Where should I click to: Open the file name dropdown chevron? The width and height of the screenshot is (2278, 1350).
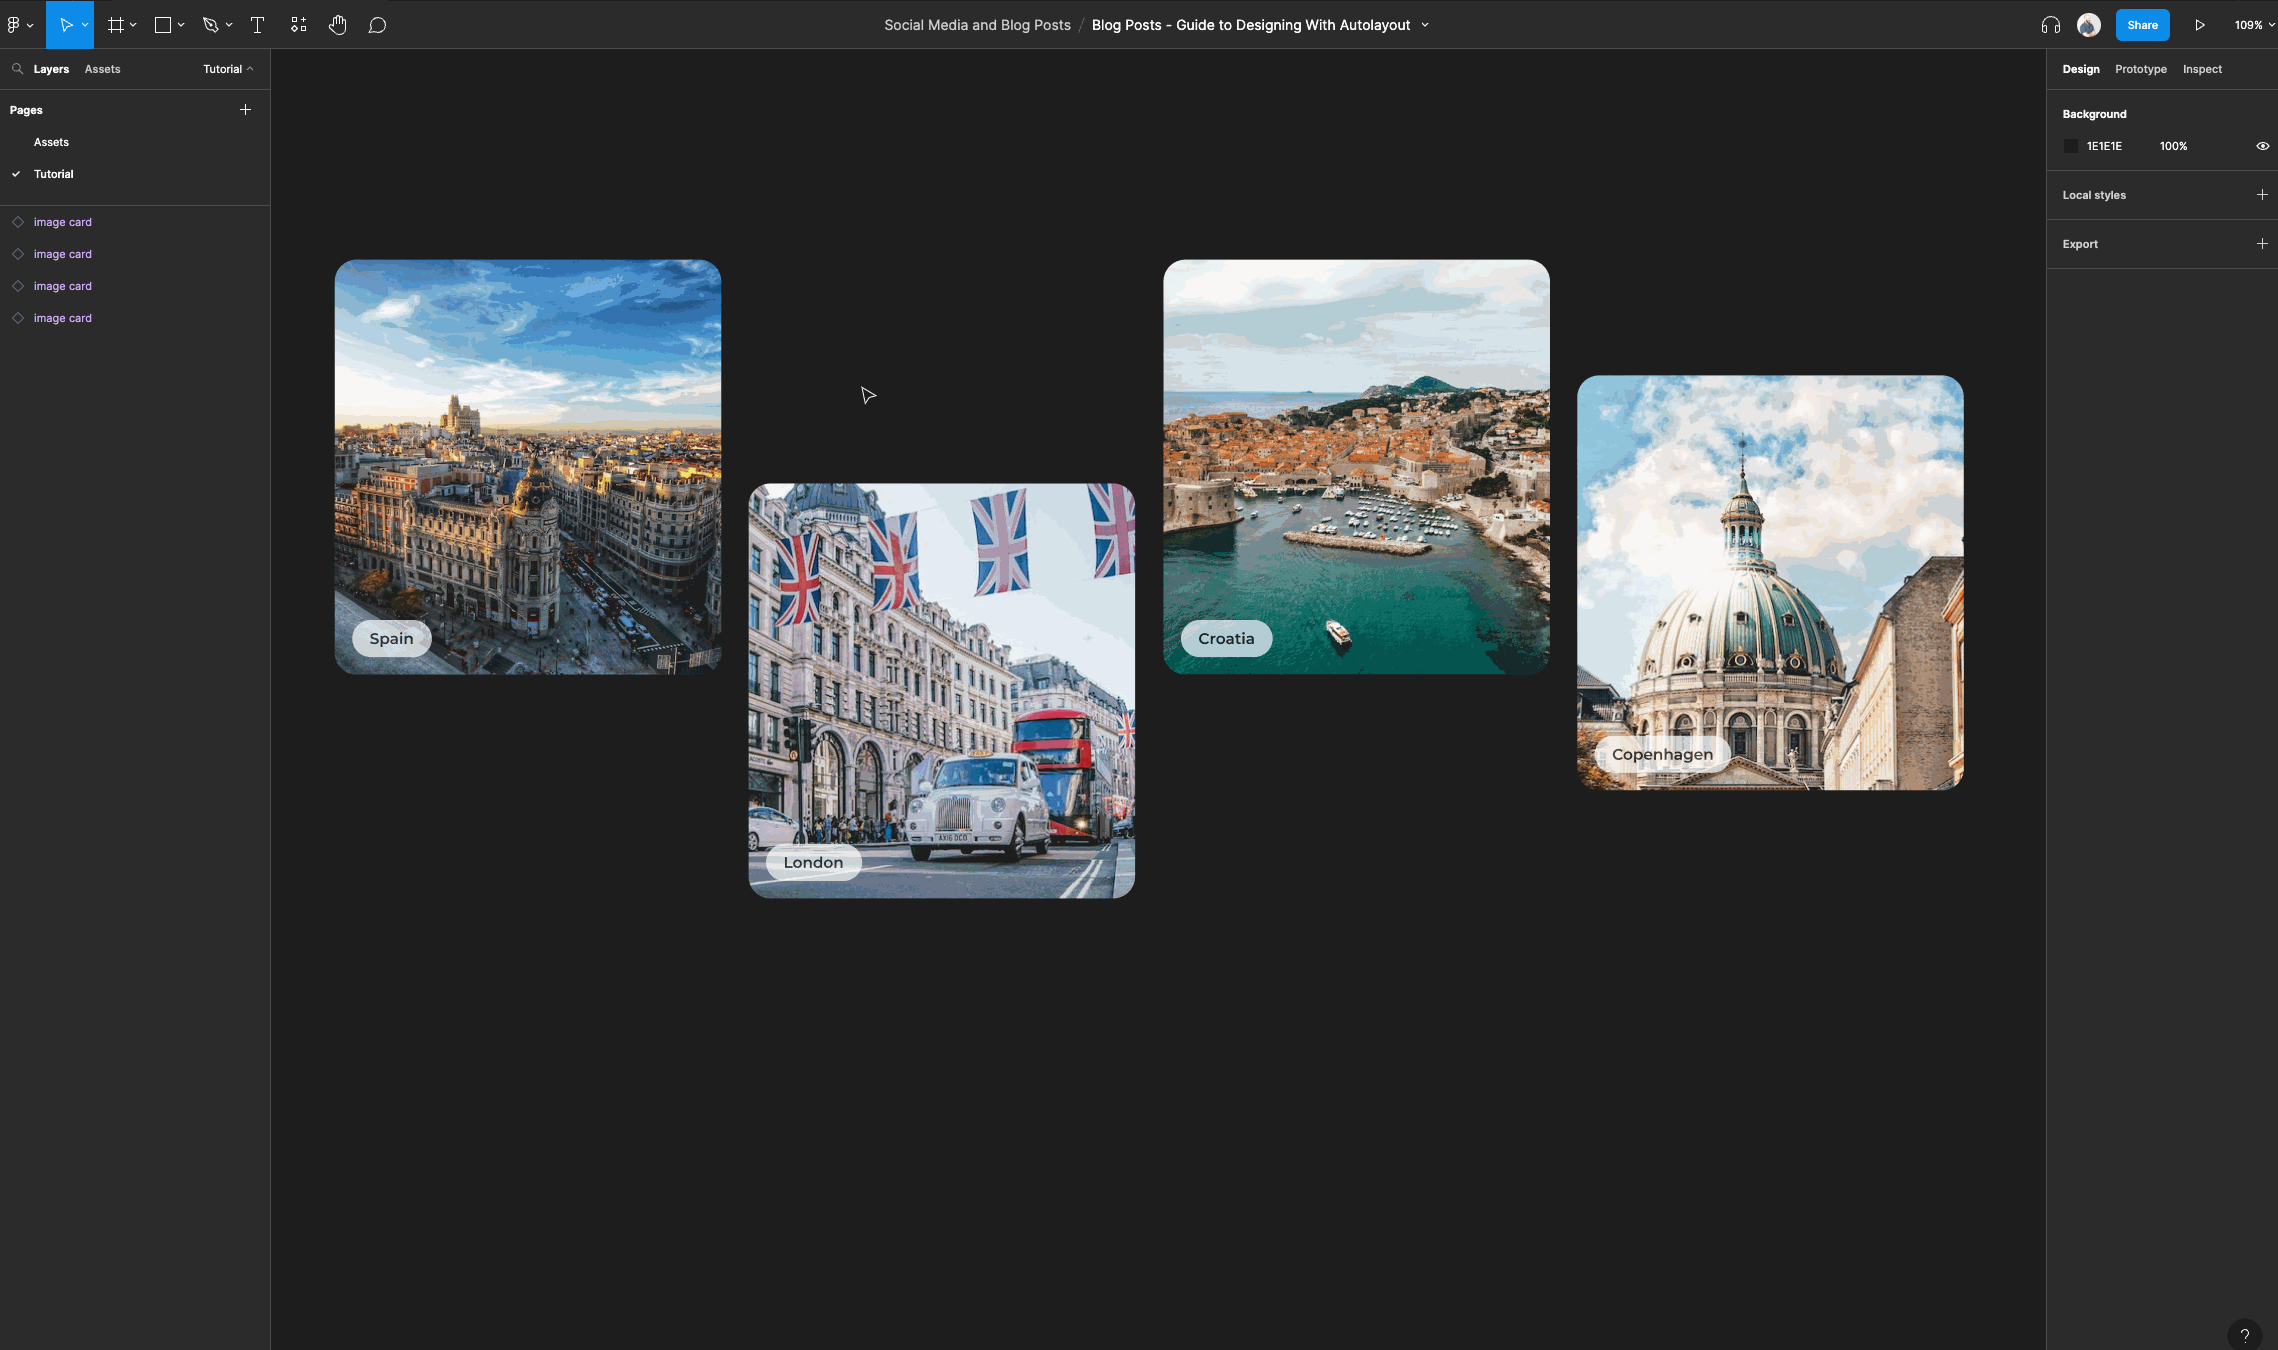click(x=1425, y=25)
